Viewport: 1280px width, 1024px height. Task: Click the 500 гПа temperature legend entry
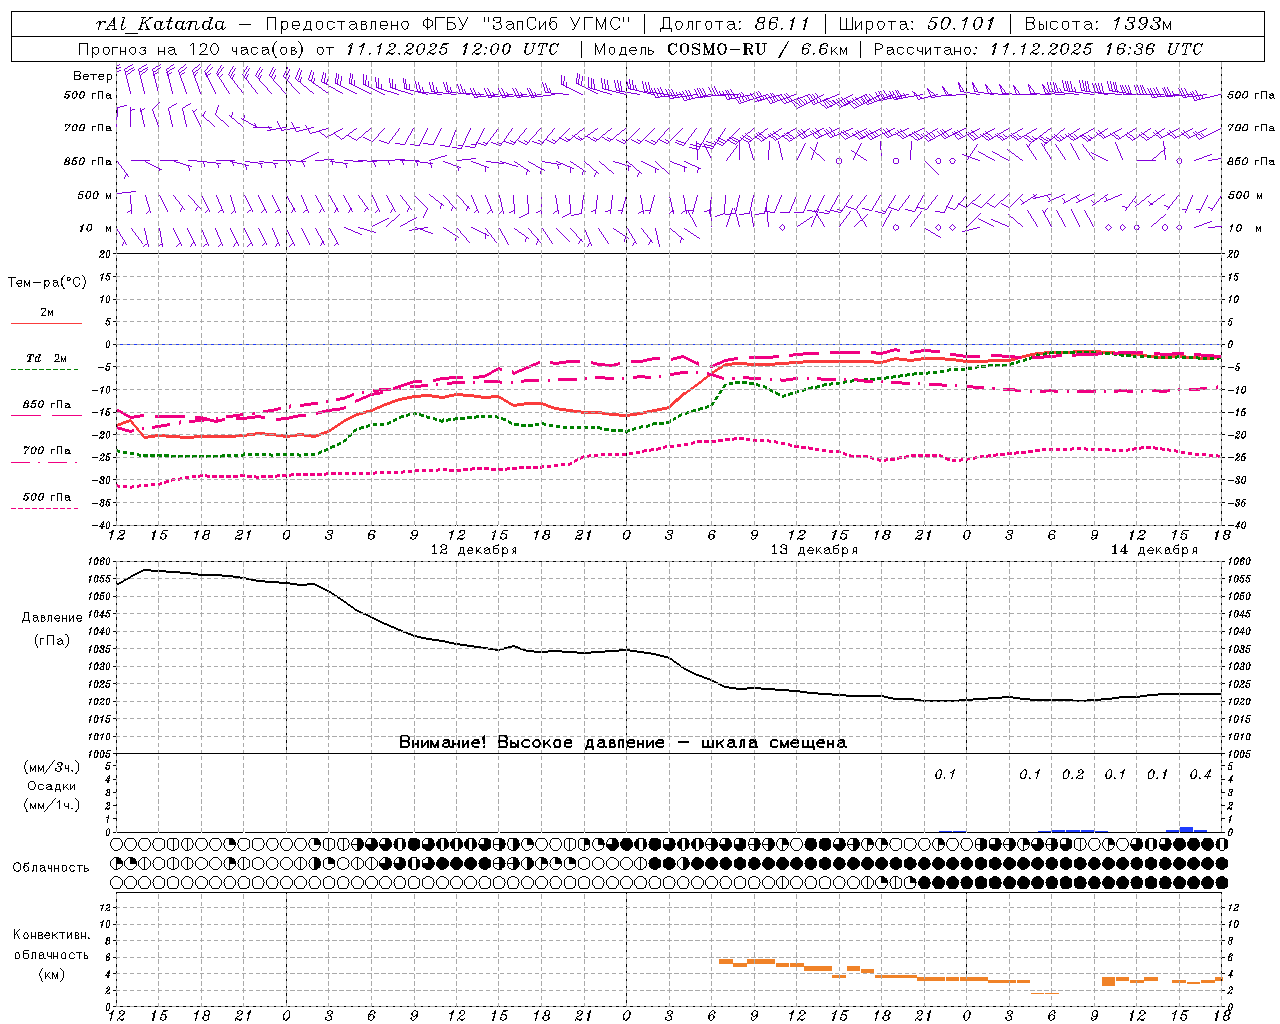pyautogui.click(x=47, y=496)
